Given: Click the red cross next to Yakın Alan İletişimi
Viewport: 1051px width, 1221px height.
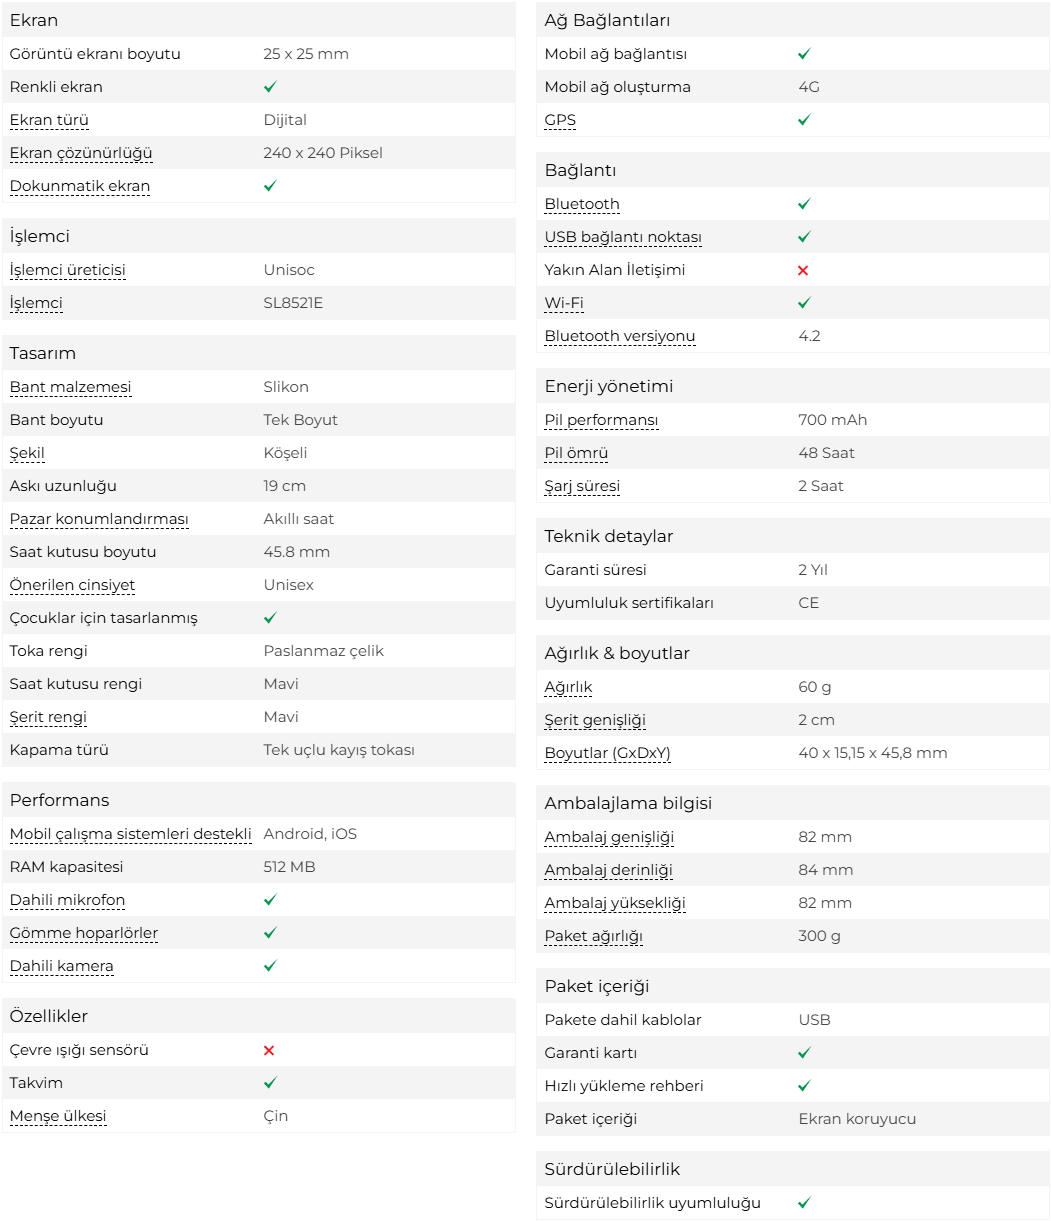Looking at the screenshot, I should click(x=803, y=270).
